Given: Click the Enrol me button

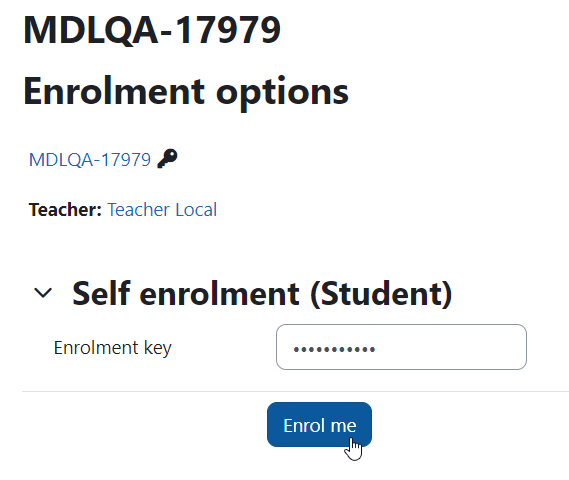Looking at the screenshot, I should pyautogui.click(x=319, y=424).
